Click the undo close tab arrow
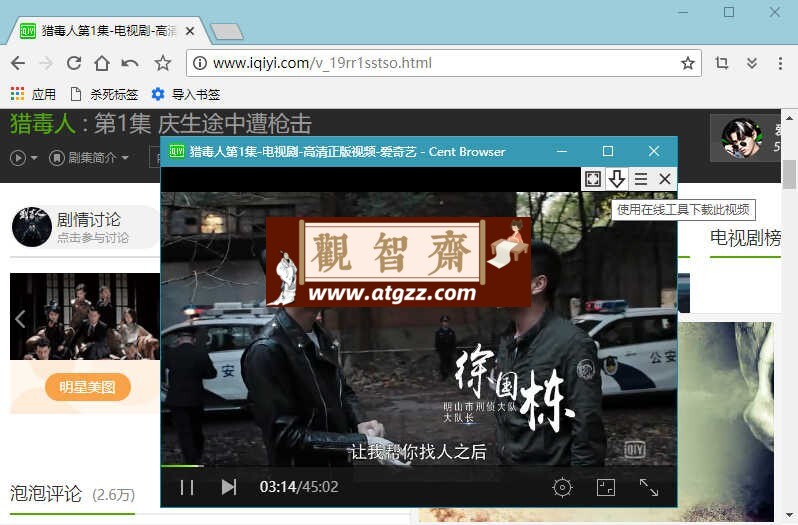This screenshot has width=798, height=525. [x=130, y=63]
